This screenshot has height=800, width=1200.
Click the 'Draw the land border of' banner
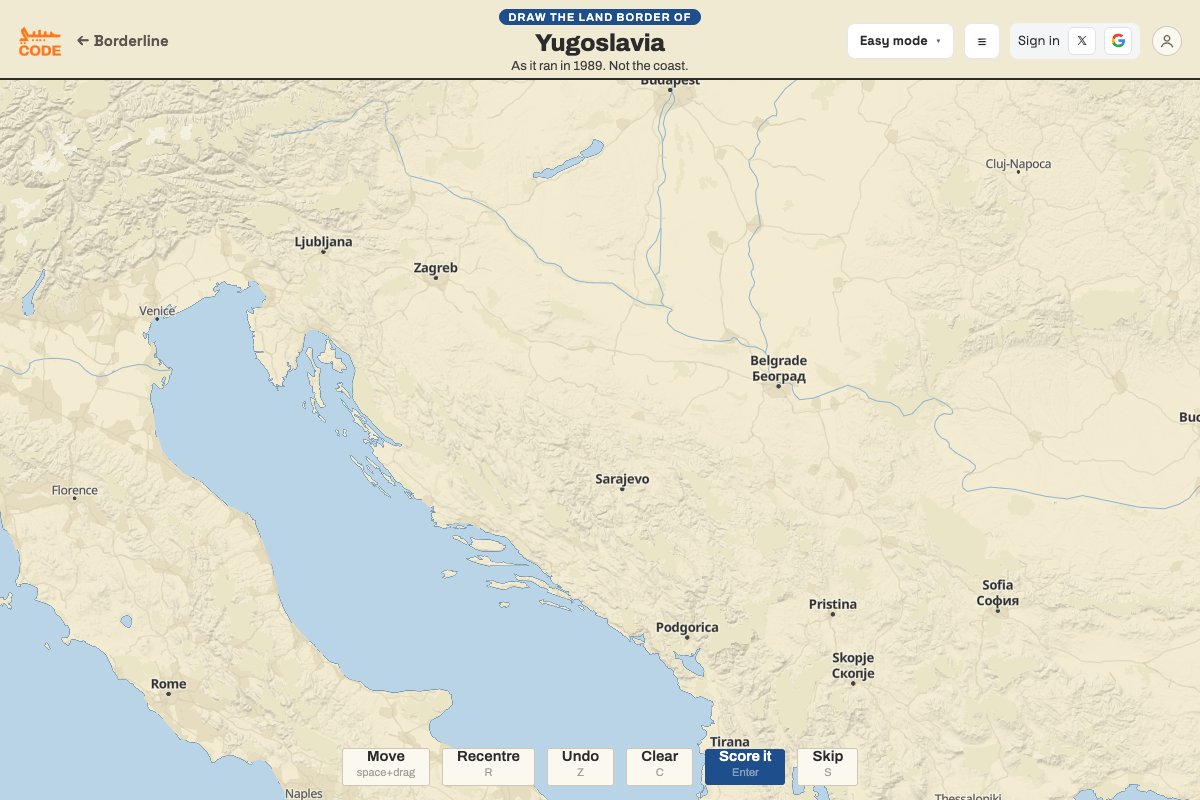[x=600, y=17]
